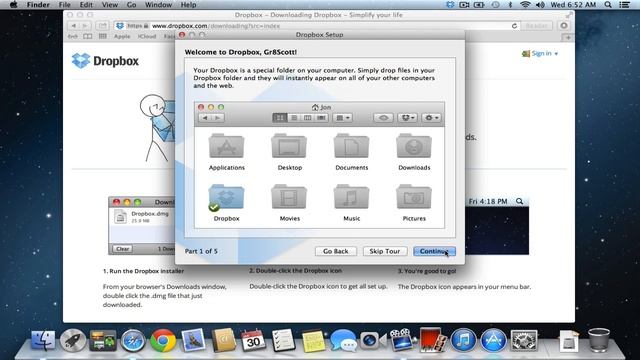Open Mission Control from the Dock
This screenshot has height=360, width=640.
point(103,340)
